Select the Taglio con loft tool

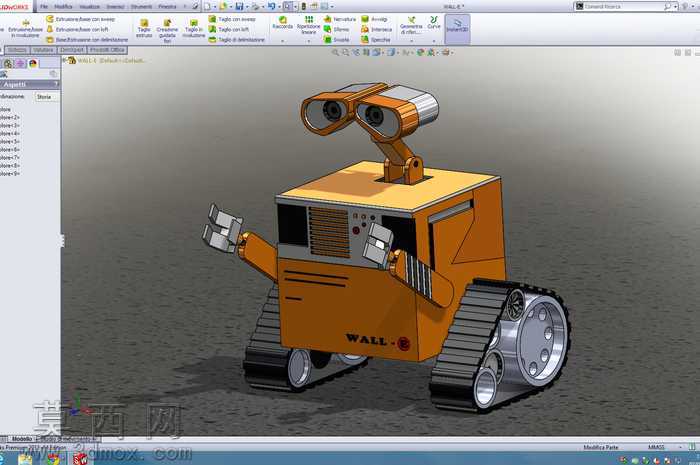point(229,29)
